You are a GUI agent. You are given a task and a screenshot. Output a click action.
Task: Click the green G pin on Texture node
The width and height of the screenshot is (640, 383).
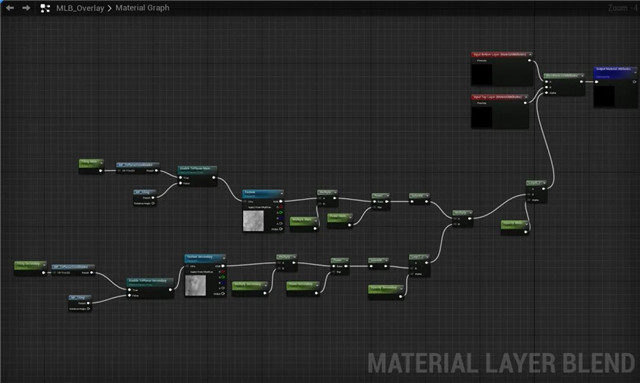pos(280,212)
